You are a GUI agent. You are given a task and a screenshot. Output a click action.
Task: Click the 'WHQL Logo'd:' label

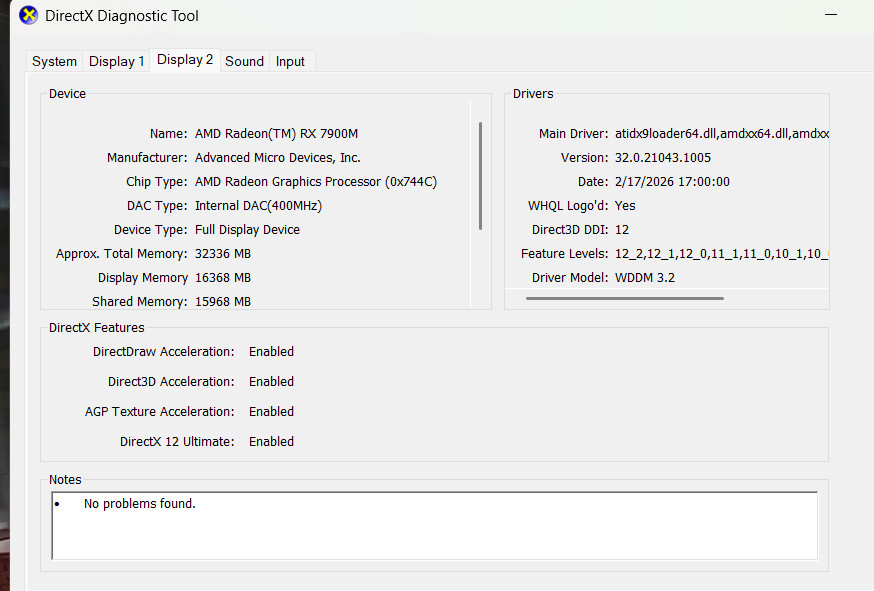click(568, 206)
